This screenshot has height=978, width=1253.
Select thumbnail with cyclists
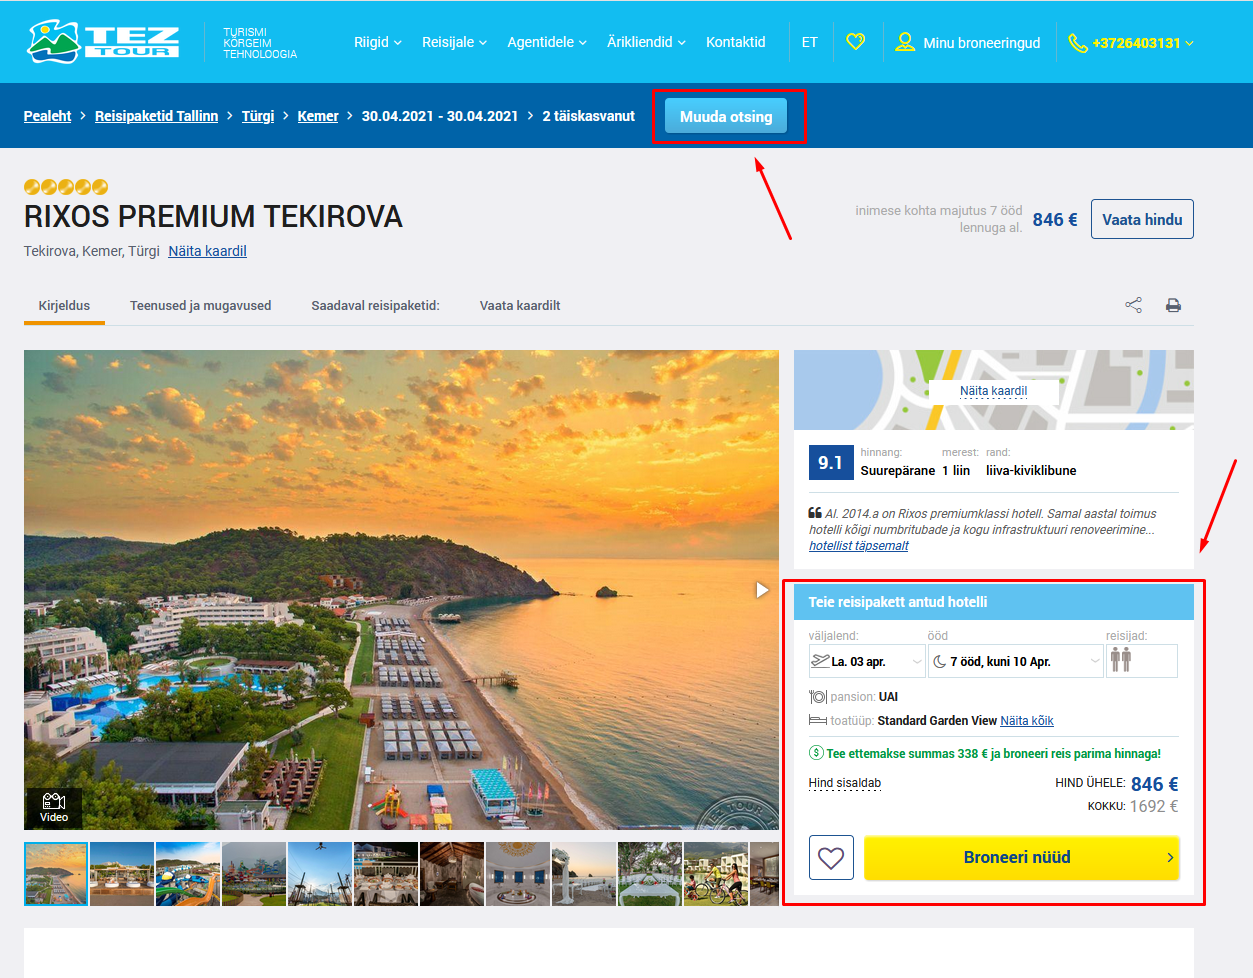pos(716,874)
